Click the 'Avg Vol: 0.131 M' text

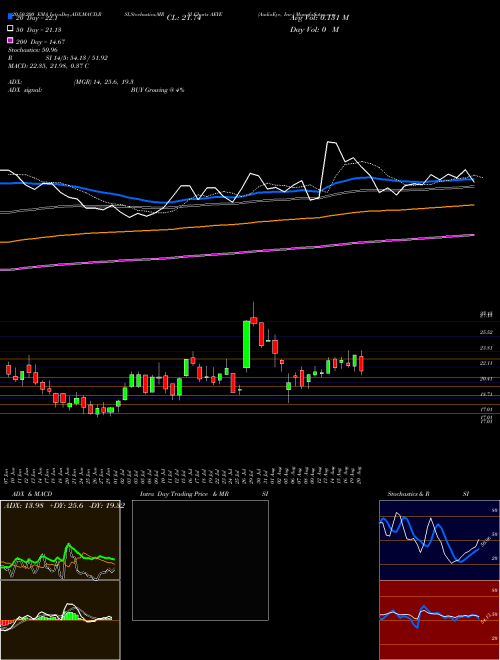(319, 18)
